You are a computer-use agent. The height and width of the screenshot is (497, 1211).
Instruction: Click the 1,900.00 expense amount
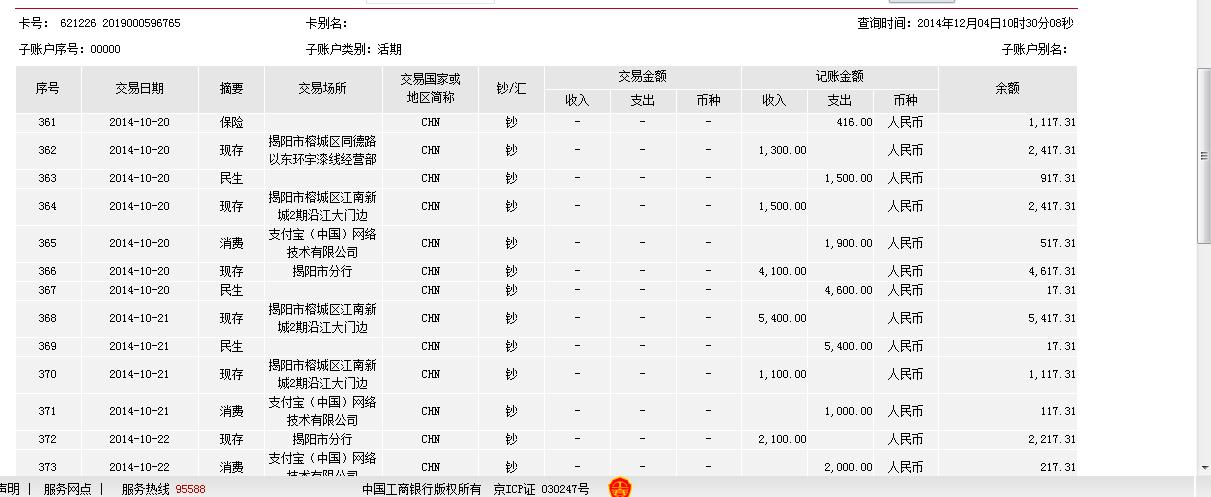(x=848, y=243)
